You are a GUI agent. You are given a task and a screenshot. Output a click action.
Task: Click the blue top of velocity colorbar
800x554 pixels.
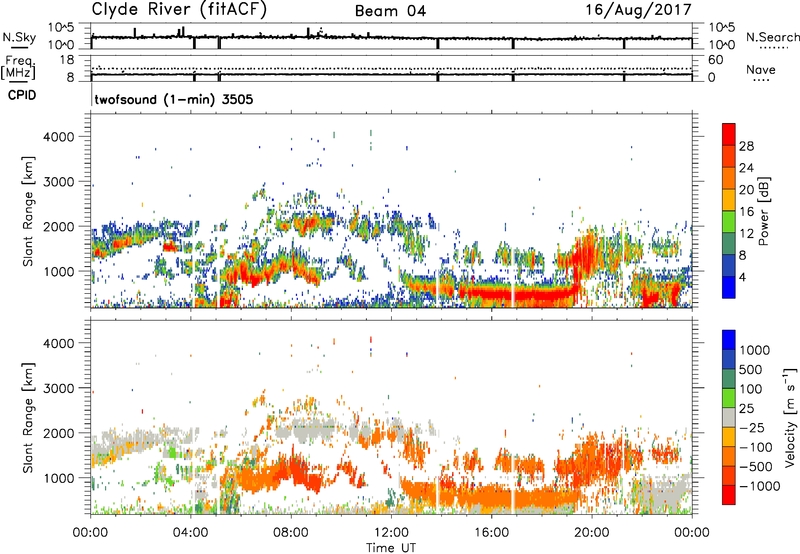pyautogui.click(x=729, y=339)
